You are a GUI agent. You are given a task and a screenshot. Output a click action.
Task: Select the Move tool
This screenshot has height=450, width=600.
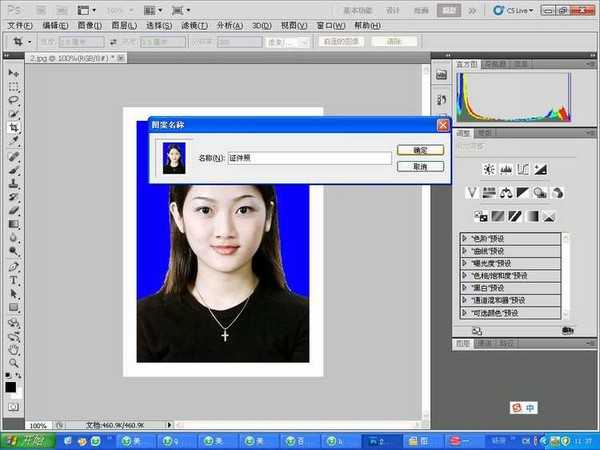[14, 73]
